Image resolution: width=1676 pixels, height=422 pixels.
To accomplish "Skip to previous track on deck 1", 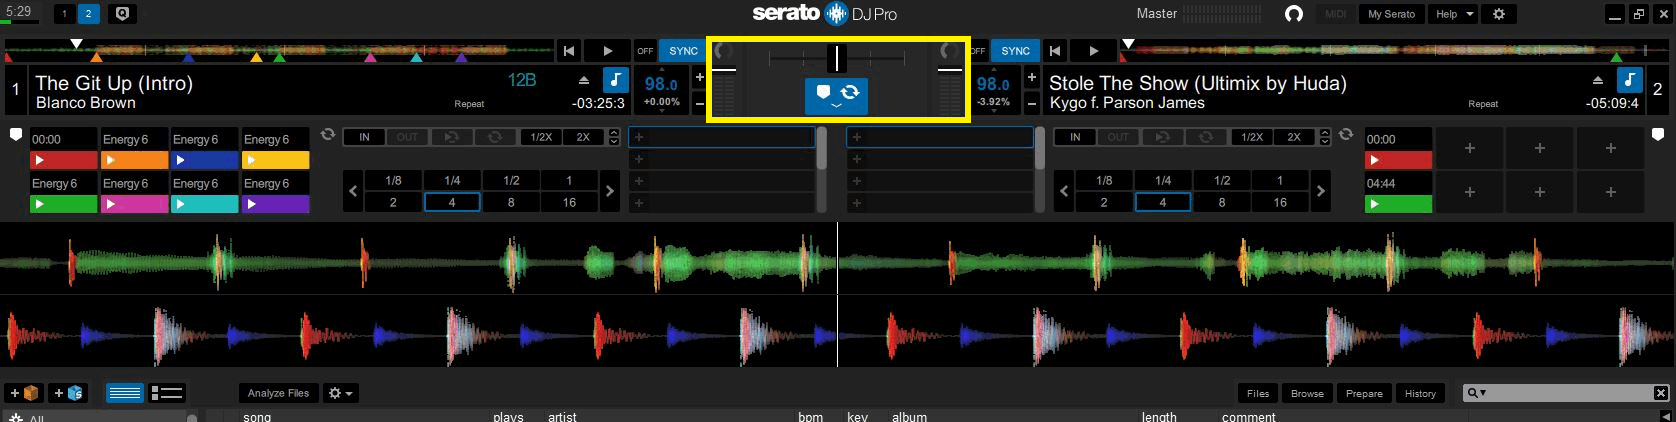I will tap(569, 51).
